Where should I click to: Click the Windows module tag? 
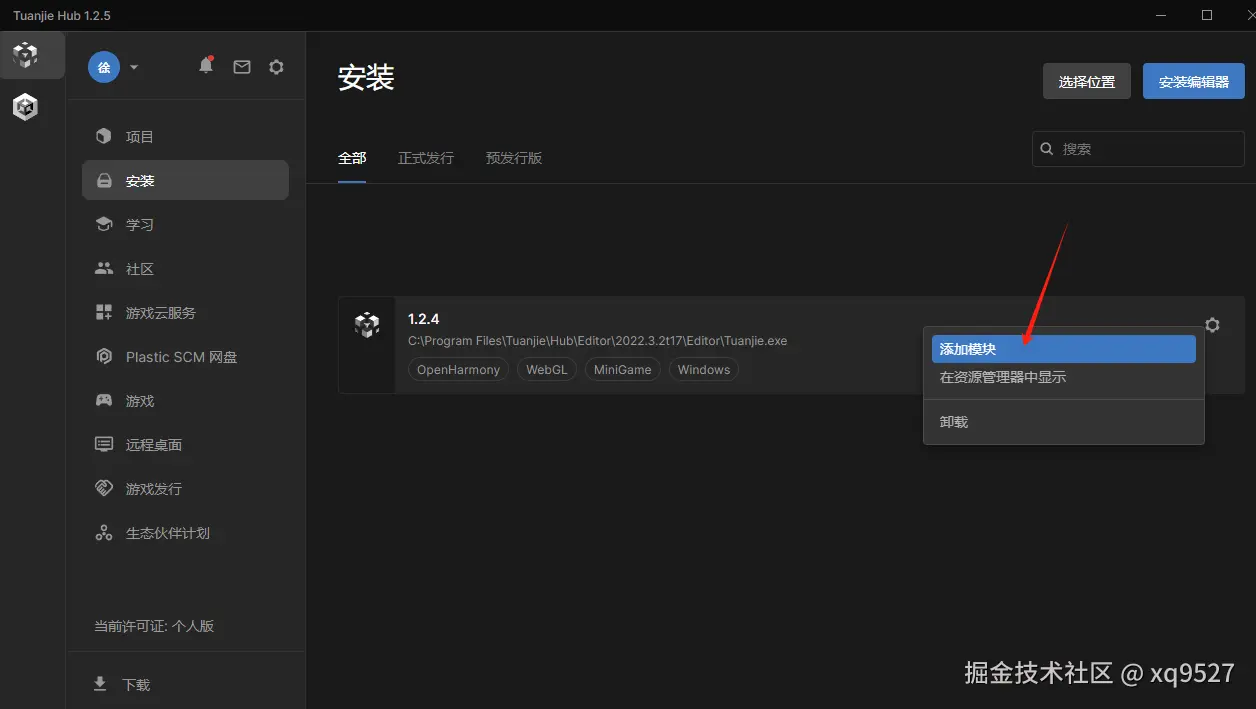[704, 369]
